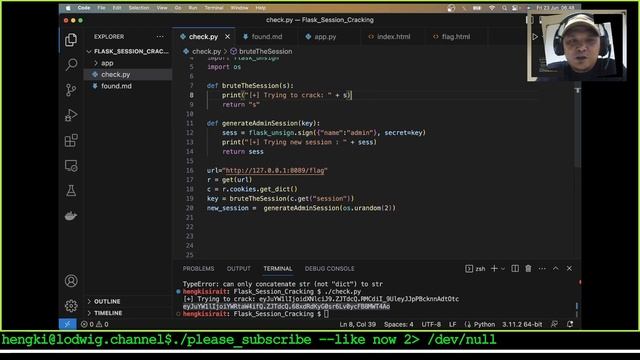Open the Manage gear icon

coord(71,306)
